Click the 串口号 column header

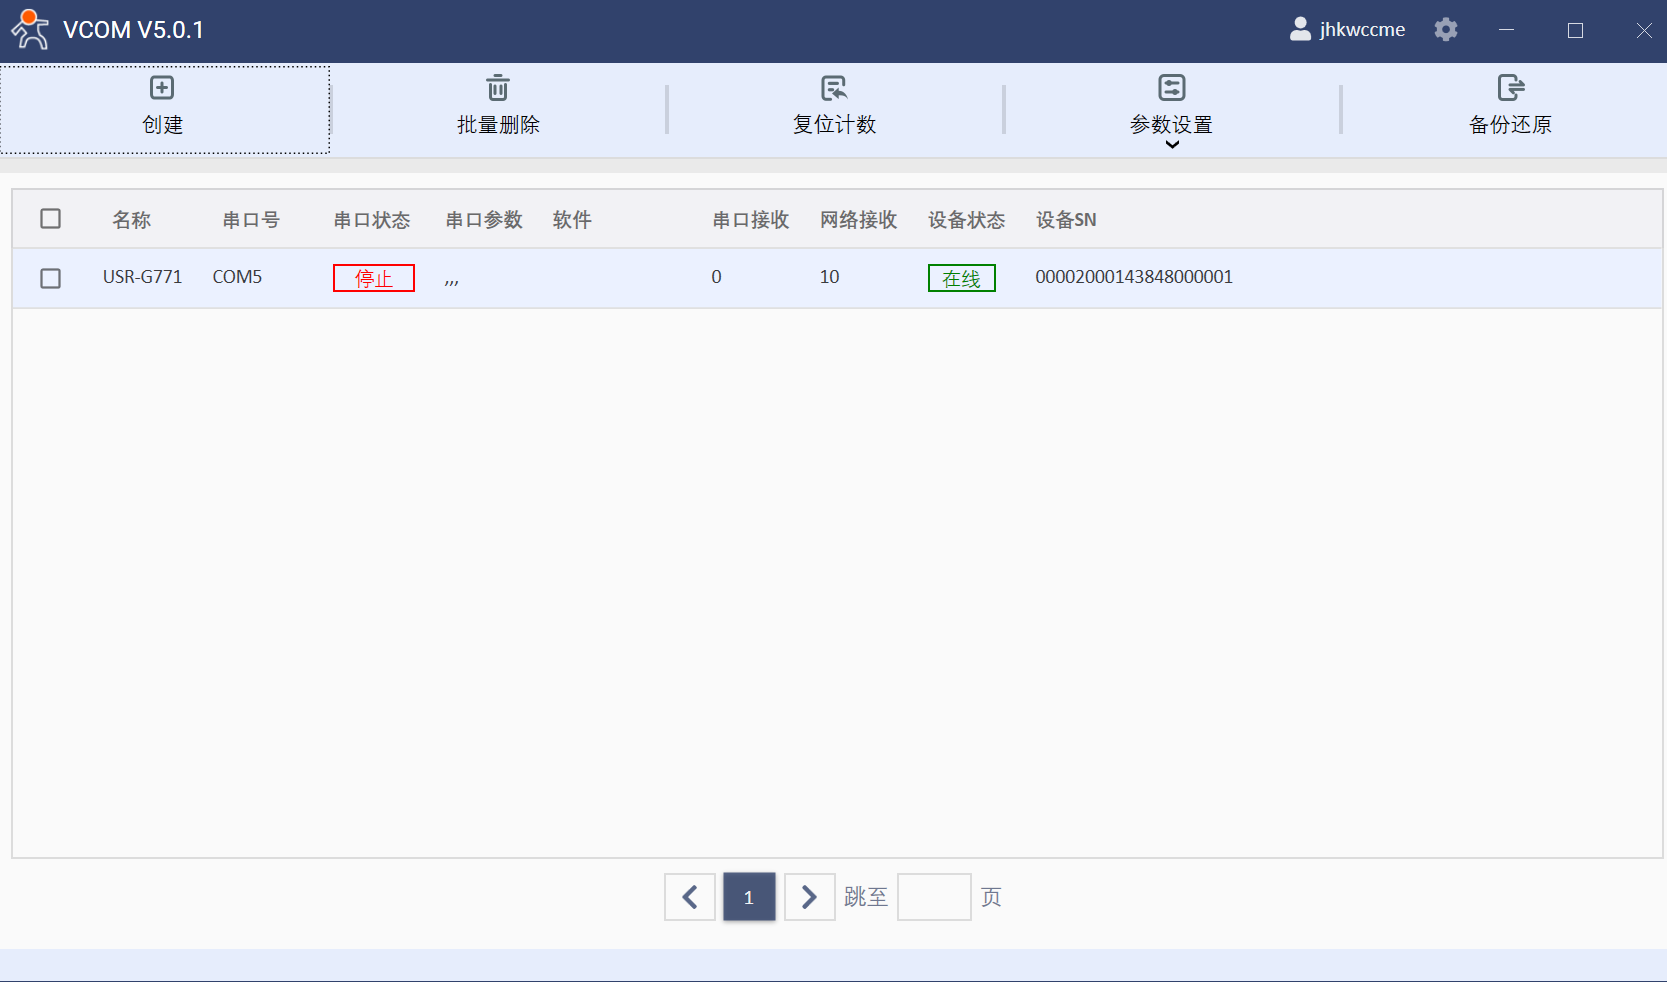pos(251,220)
